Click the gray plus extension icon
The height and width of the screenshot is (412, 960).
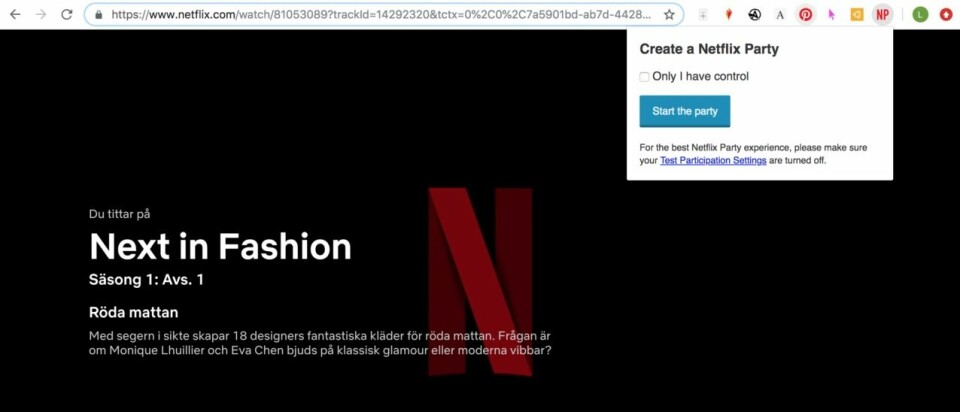click(703, 15)
